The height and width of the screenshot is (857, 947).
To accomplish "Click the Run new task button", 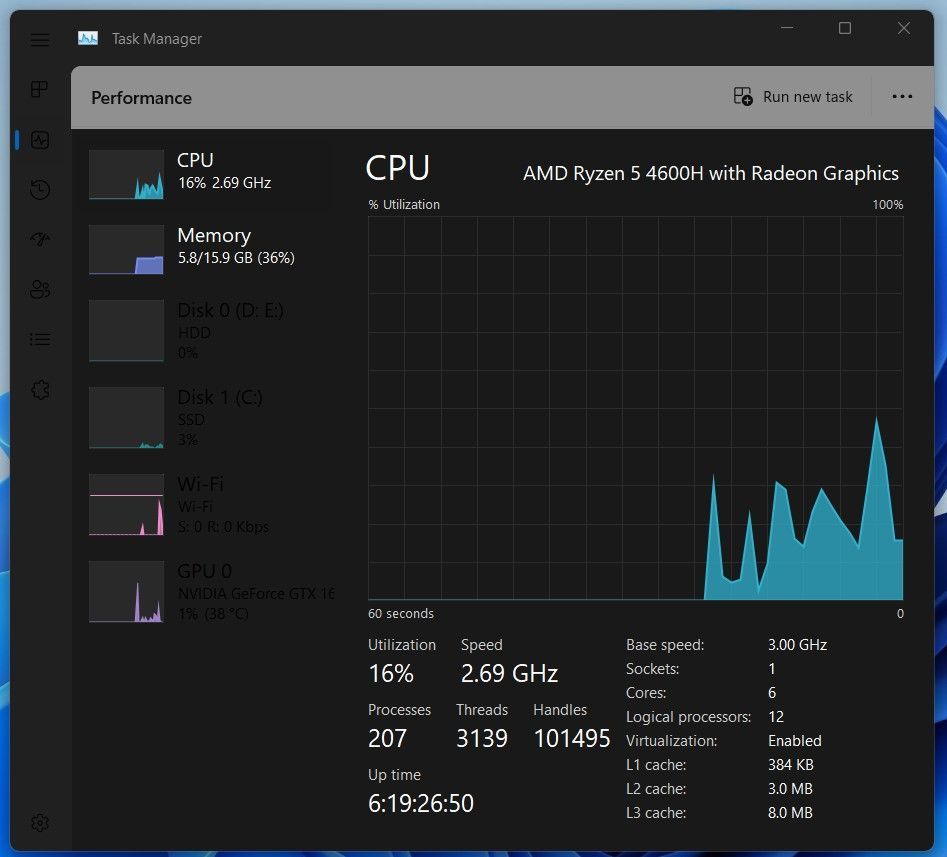I will click(793, 96).
